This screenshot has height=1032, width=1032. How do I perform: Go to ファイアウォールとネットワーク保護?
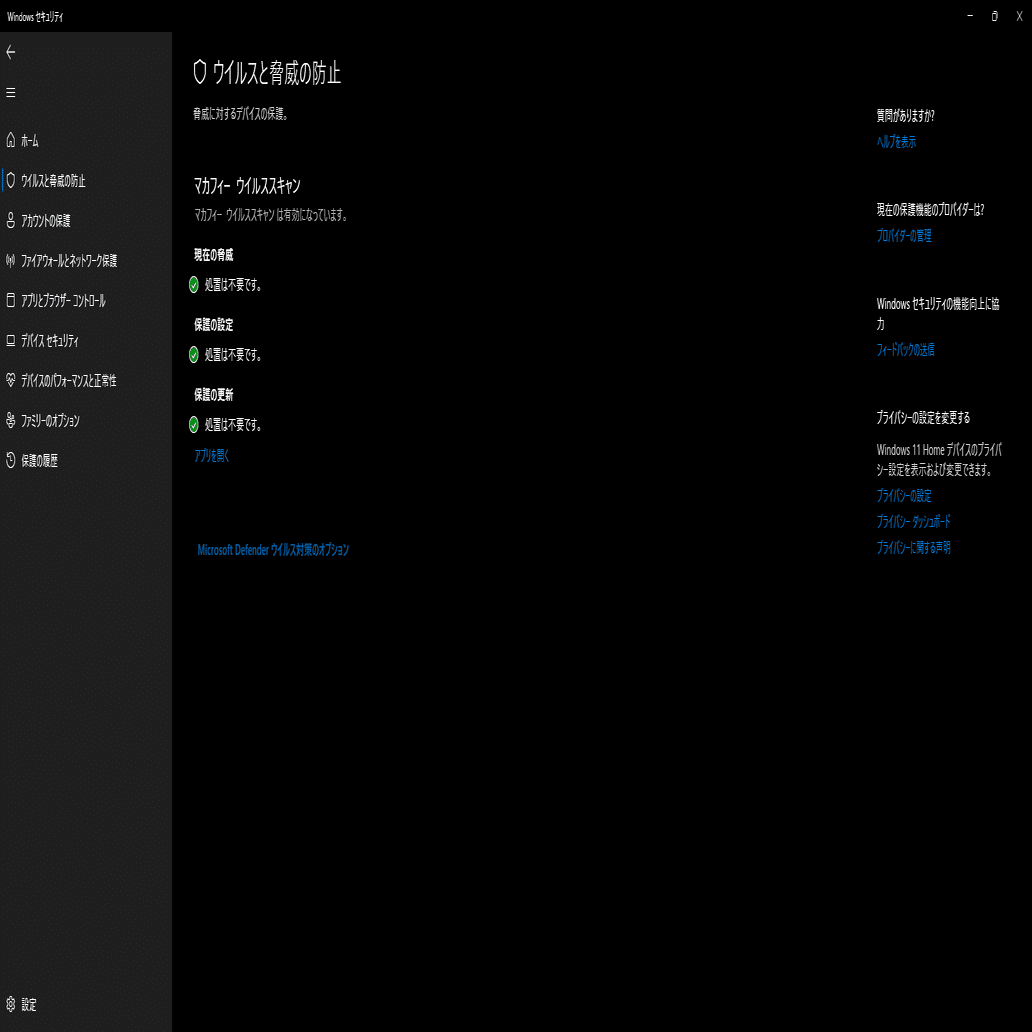[86, 261]
